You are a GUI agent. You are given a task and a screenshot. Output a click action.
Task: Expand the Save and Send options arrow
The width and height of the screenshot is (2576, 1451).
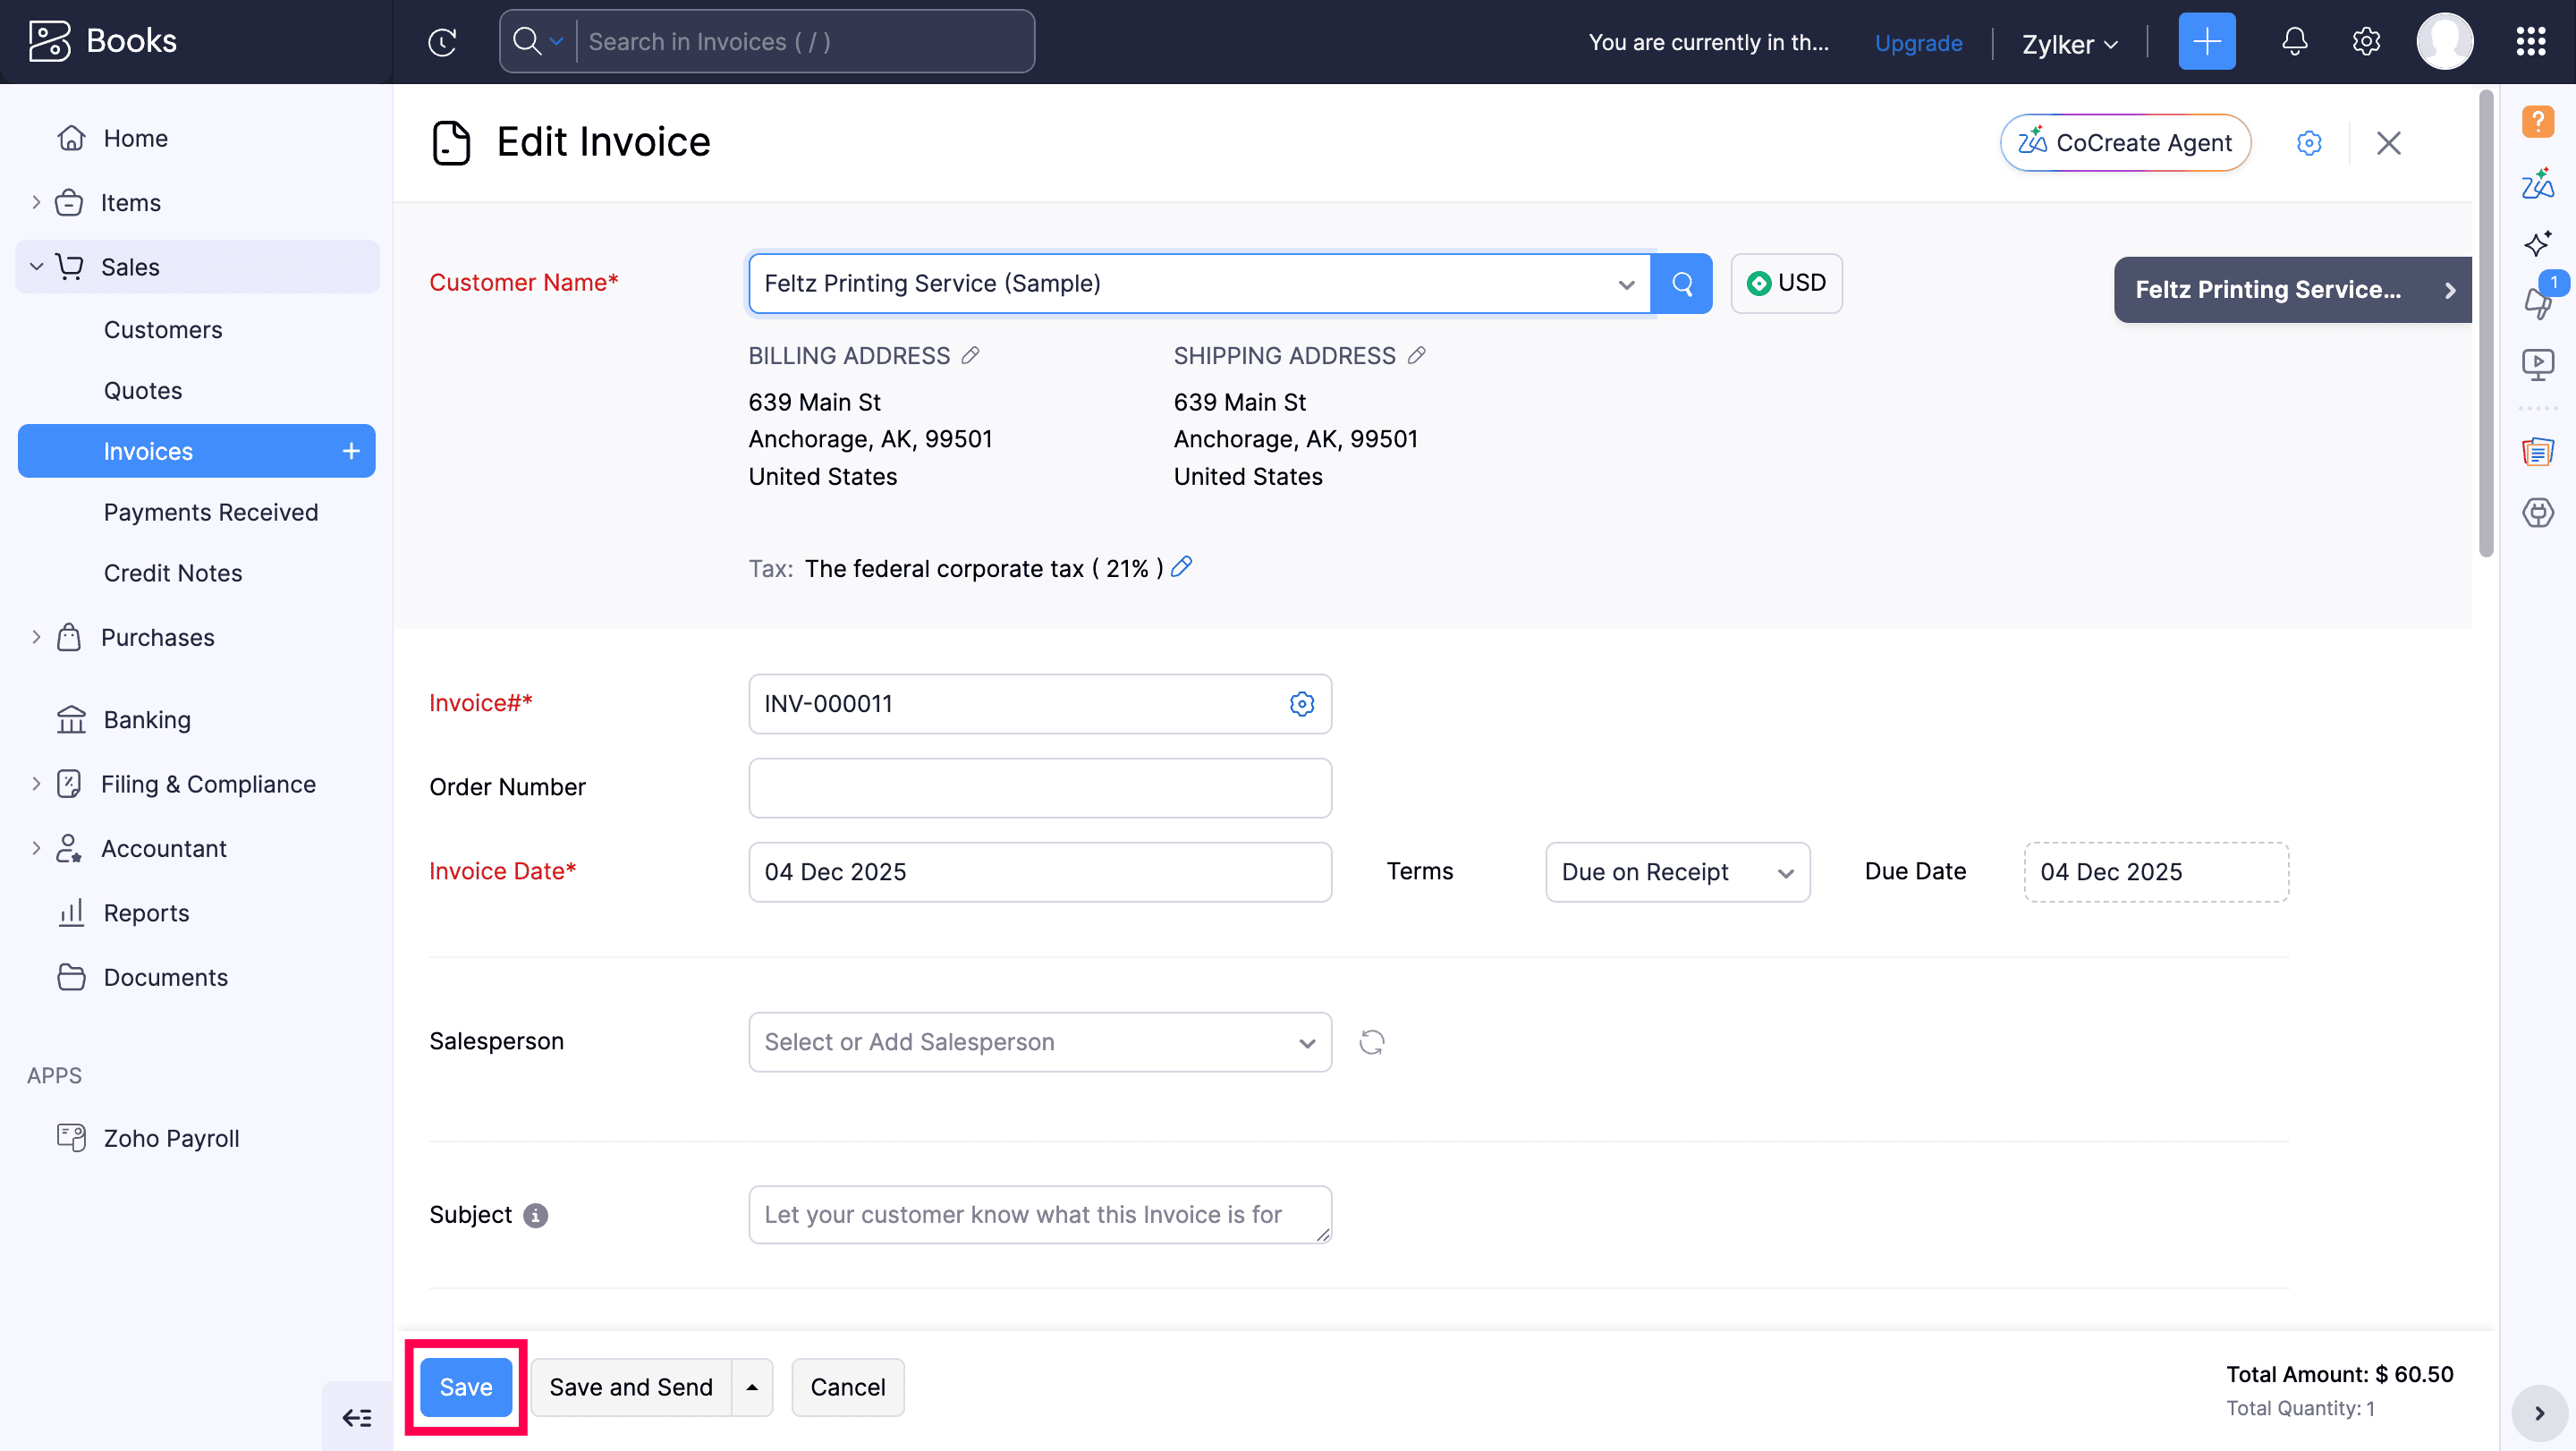pyautogui.click(x=752, y=1387)
